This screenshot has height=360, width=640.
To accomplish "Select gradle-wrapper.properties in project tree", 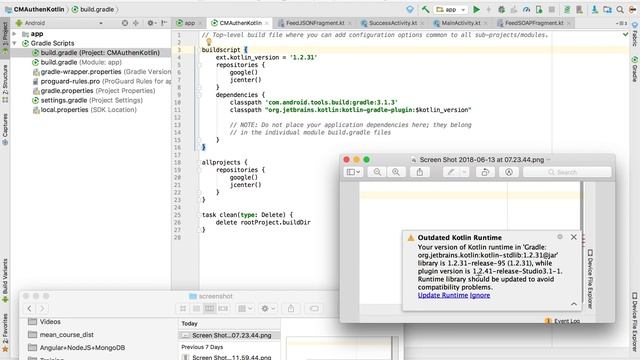I will tap(102, 72).
